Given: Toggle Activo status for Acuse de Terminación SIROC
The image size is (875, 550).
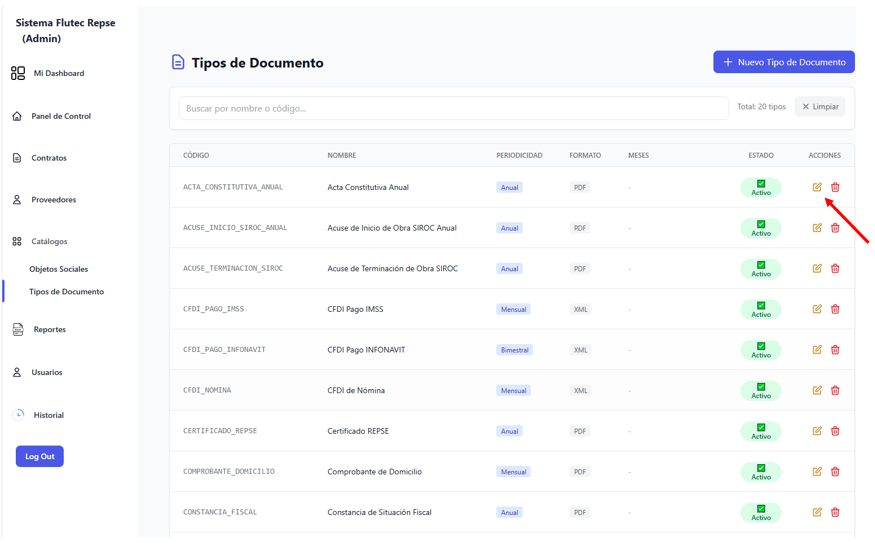Looking at the screenshot, I should pyautogui.click(x=761, y=269).
